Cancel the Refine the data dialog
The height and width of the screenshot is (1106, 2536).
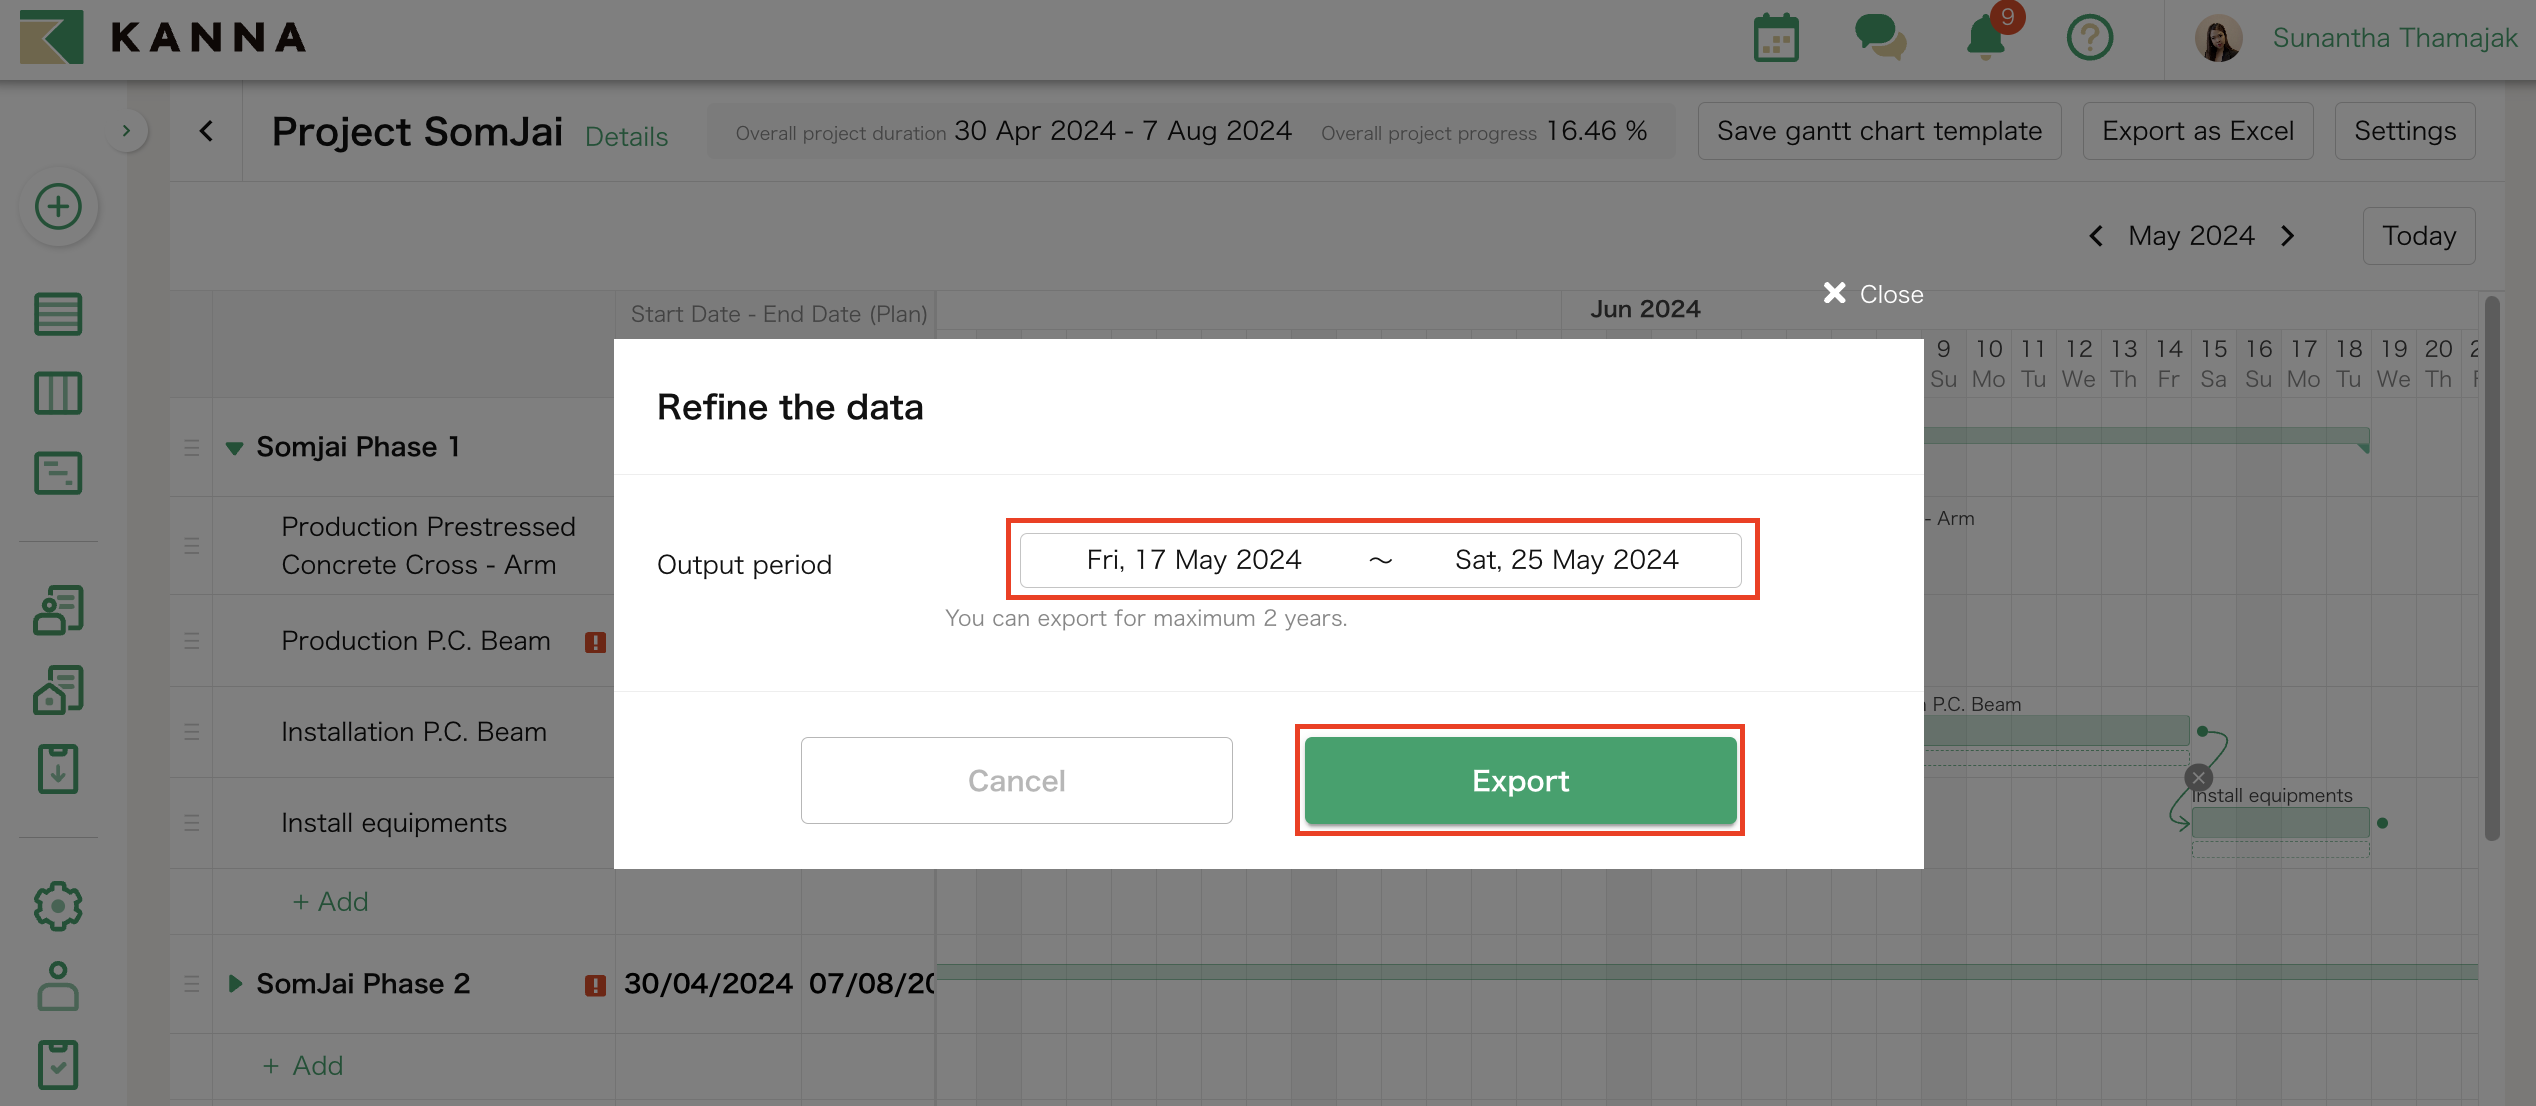pyautogui.click(x=1016, y=781)
